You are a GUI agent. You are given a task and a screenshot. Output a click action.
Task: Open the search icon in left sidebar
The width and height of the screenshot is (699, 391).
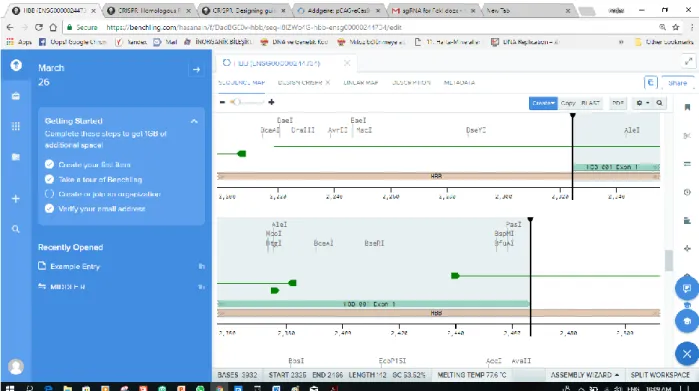(x=16, y=229)
